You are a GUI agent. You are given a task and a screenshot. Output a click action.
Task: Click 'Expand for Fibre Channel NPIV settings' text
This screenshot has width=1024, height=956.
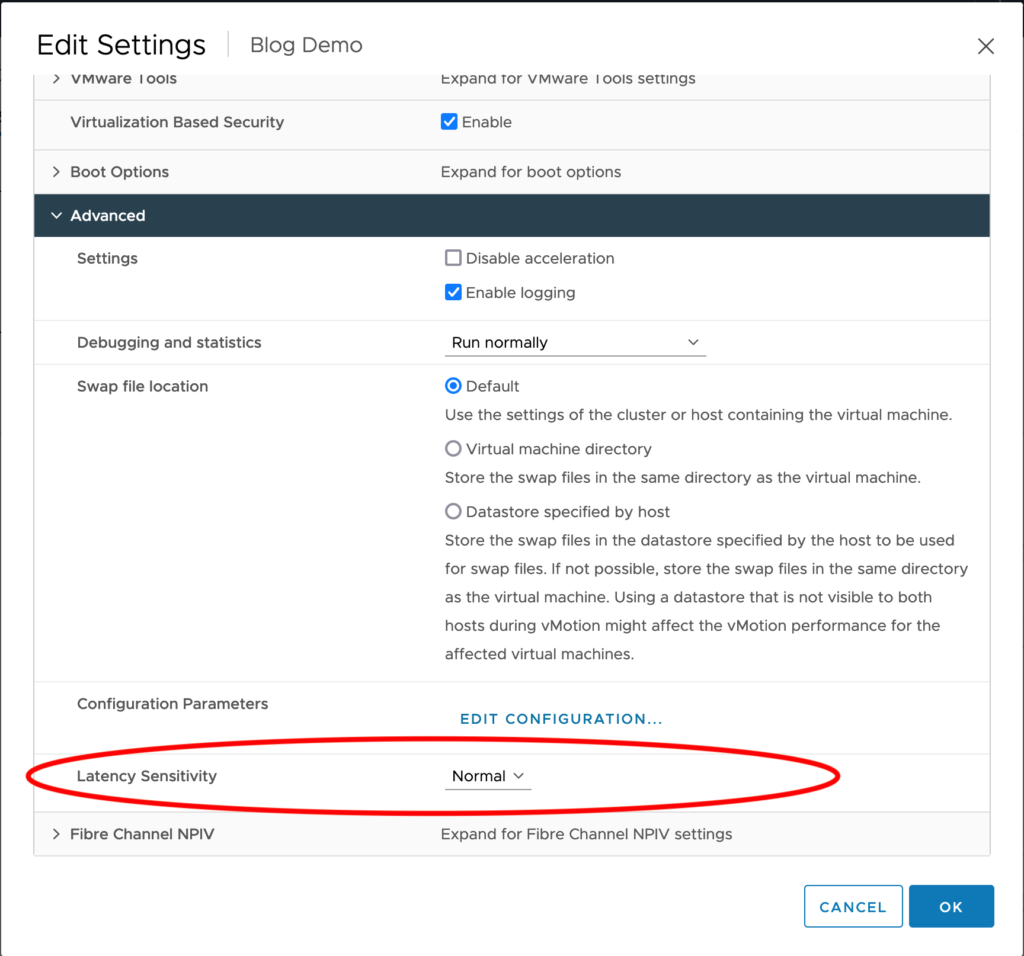pos(586,834)
